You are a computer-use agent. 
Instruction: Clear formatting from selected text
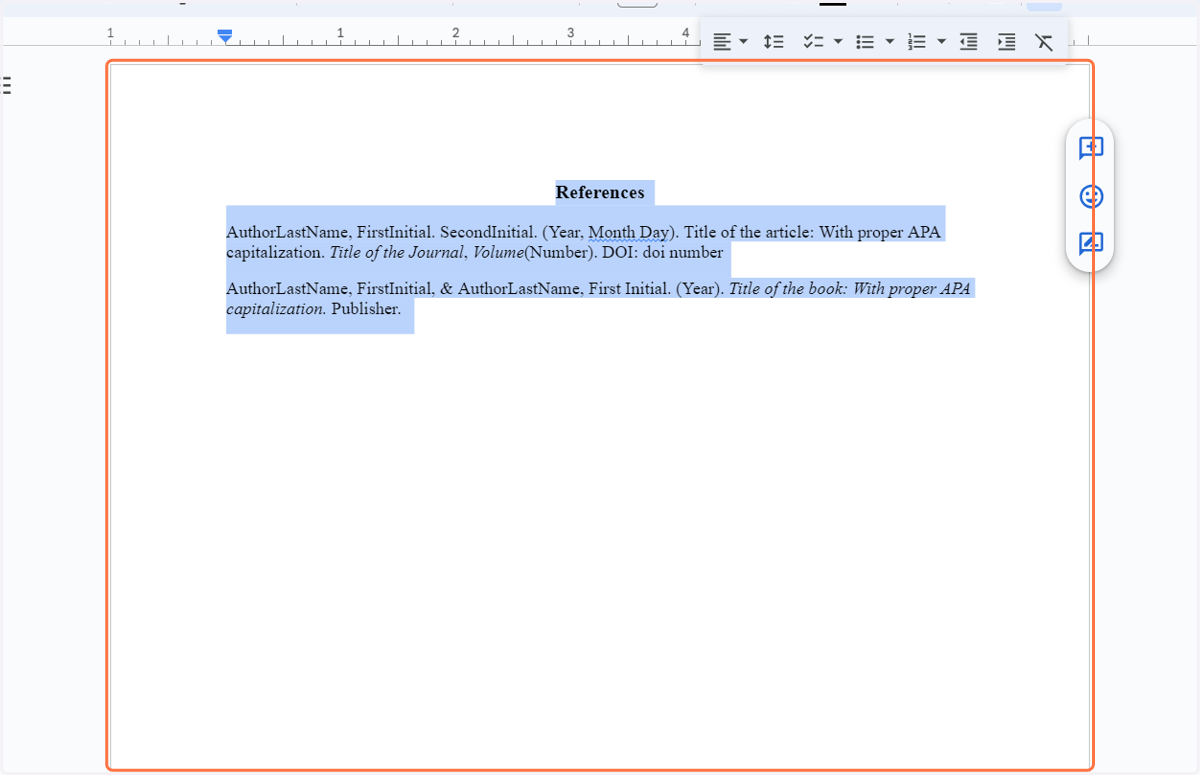[1044, 42]
